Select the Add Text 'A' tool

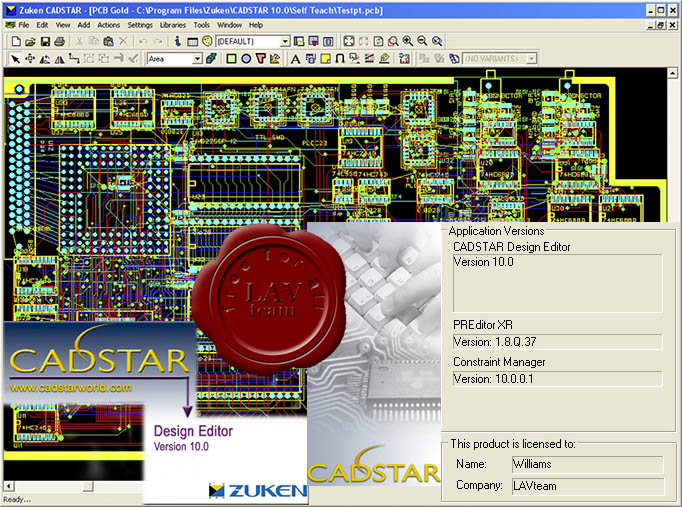point(295,58)
